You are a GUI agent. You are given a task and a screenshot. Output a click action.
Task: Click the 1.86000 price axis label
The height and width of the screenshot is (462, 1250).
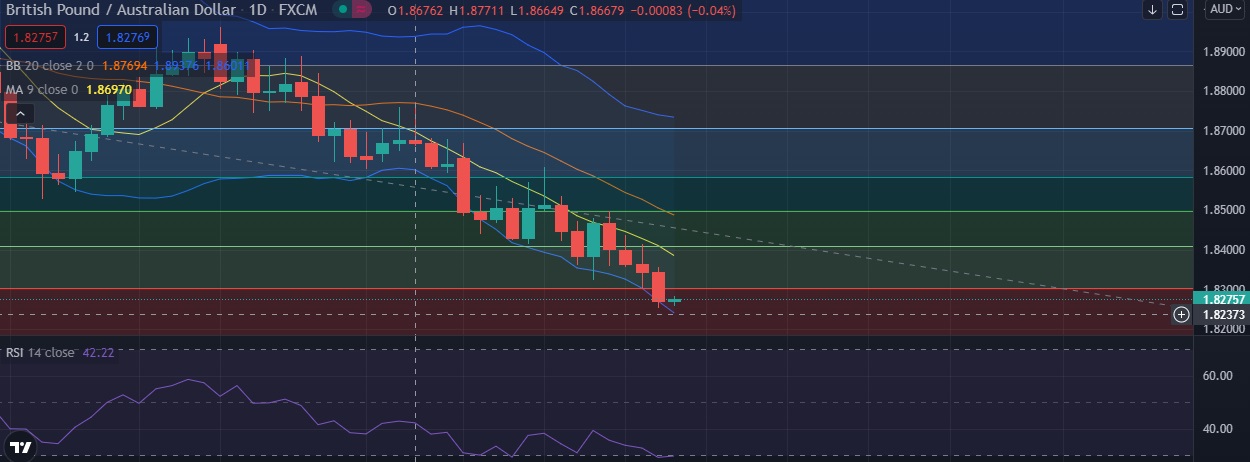click(x=1223, y=171)
